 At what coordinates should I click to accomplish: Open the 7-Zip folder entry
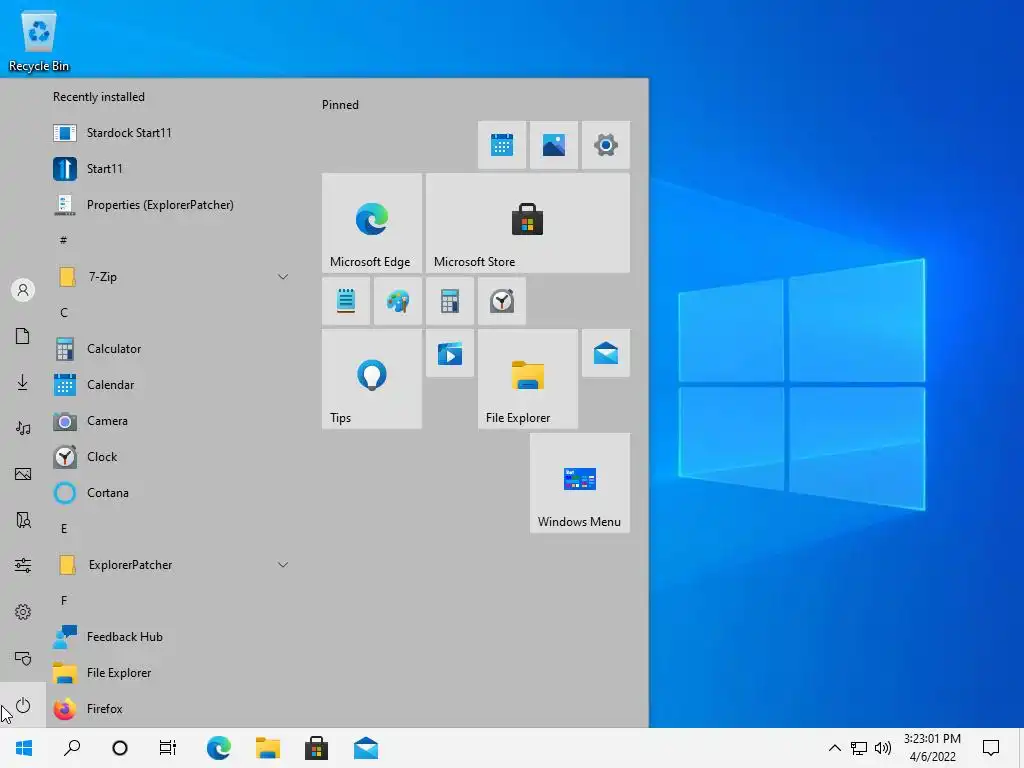[170, 277]
